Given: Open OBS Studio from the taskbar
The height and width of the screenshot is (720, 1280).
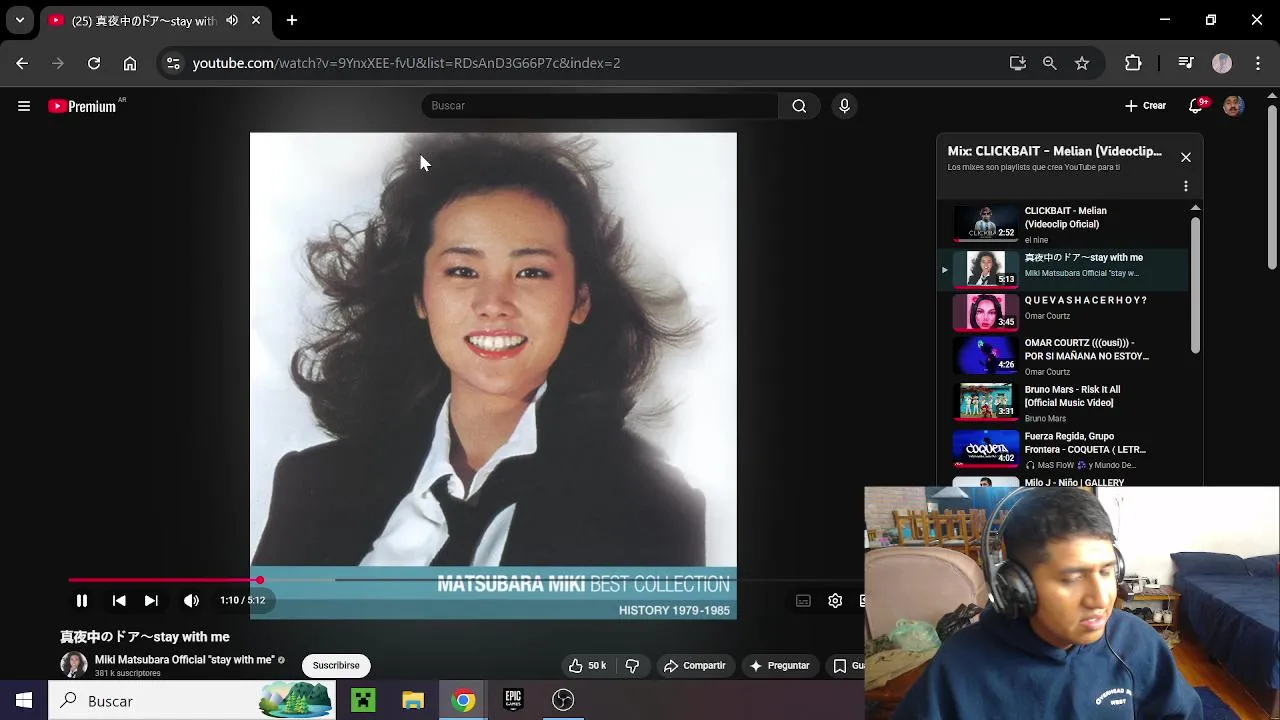Looking at the screenshot, I should [x=563, y=701].
